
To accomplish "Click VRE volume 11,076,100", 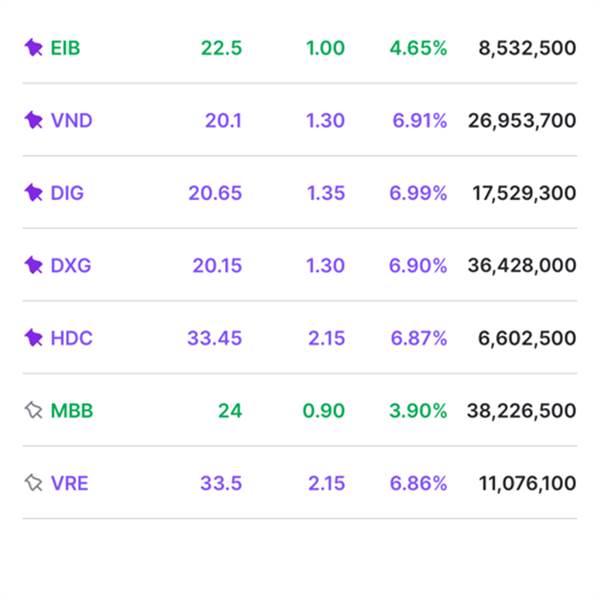I will (x=527, y=483).
